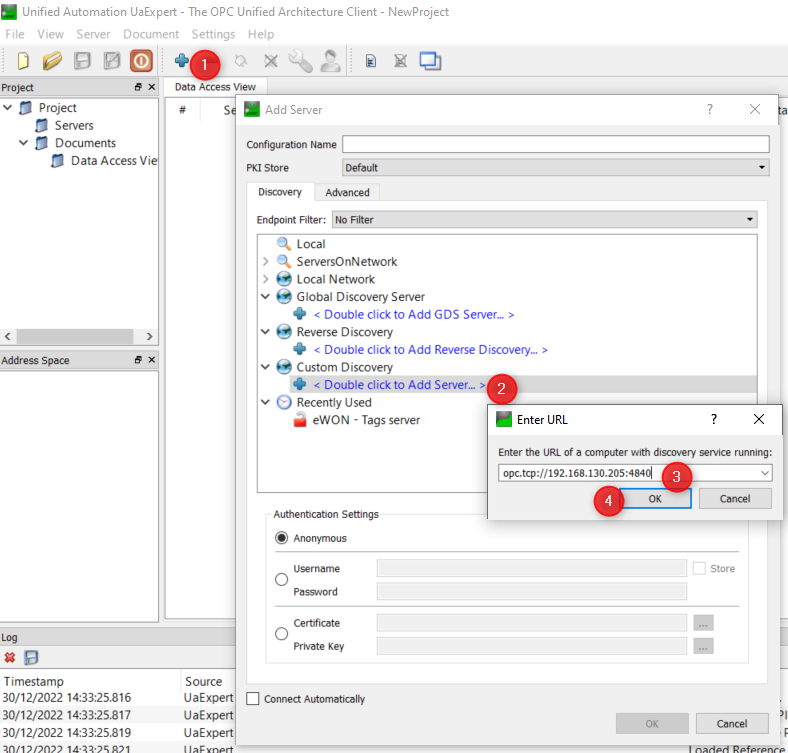
Task: Click the Disconnect server toolbar icon
Action: pyautogui.click(x=271, y=61)
